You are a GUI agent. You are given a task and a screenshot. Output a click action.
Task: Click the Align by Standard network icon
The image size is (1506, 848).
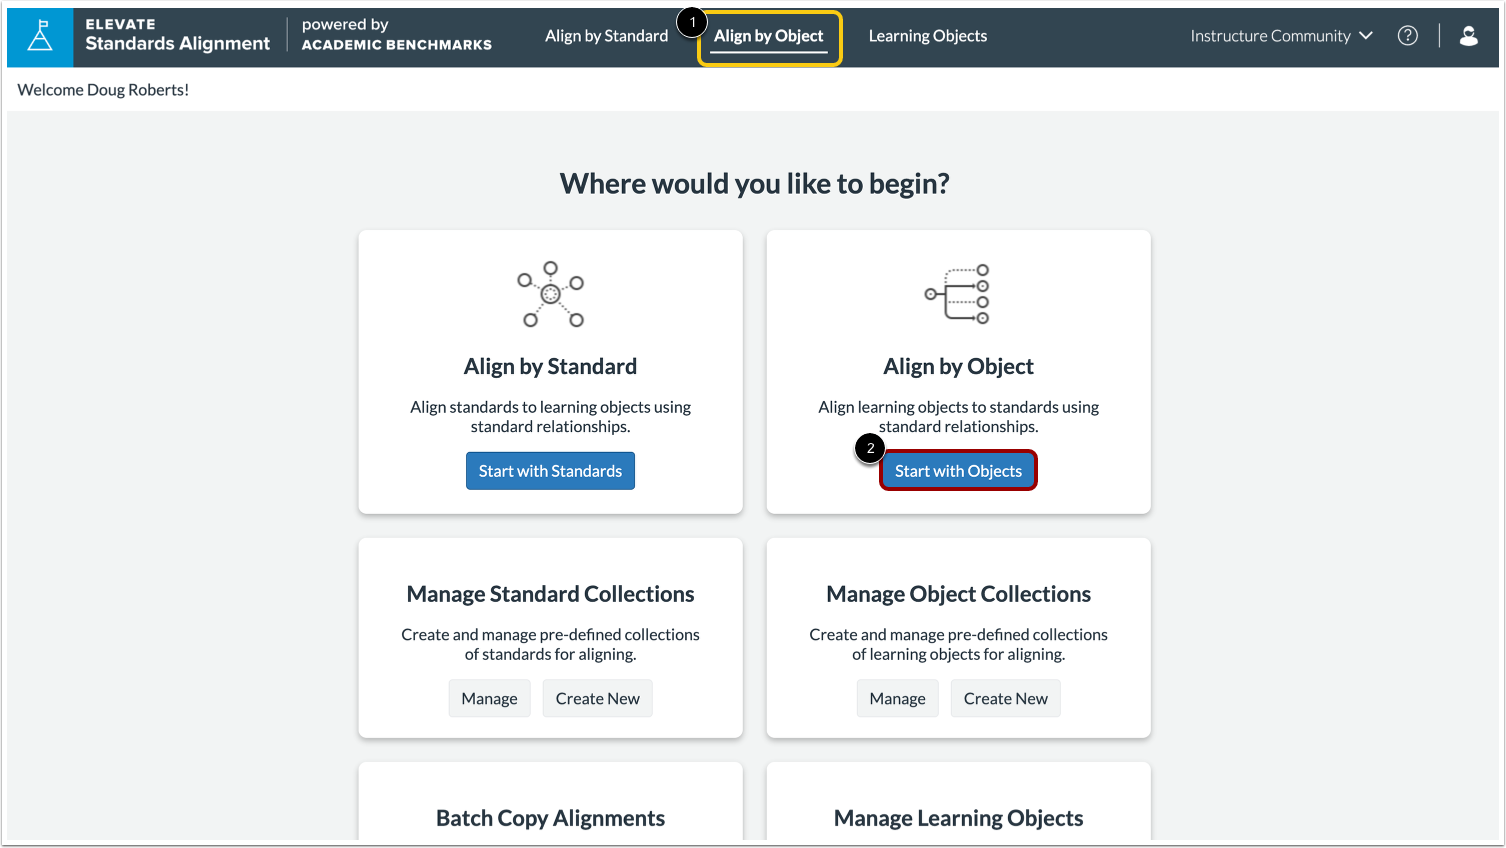[x=550, y=294]
